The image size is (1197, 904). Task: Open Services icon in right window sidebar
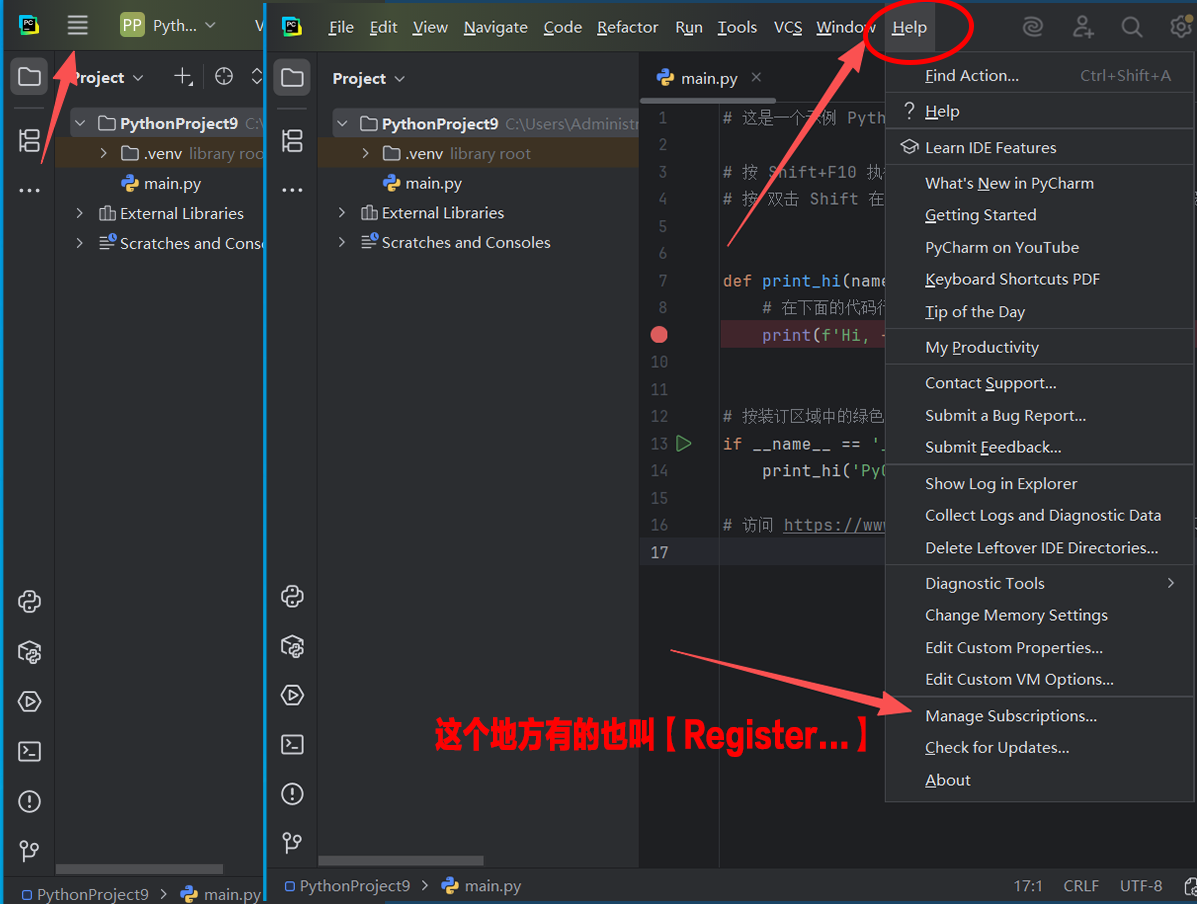coord(292,696)
